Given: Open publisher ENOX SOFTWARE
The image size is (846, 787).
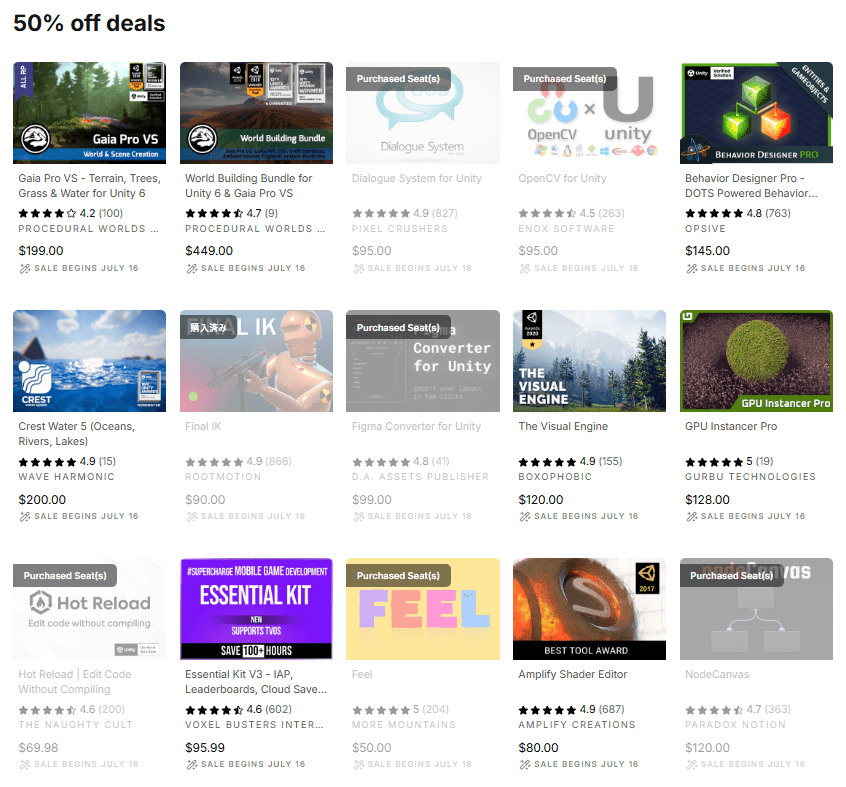Looking at the screenshot, I should pos(566,229).
